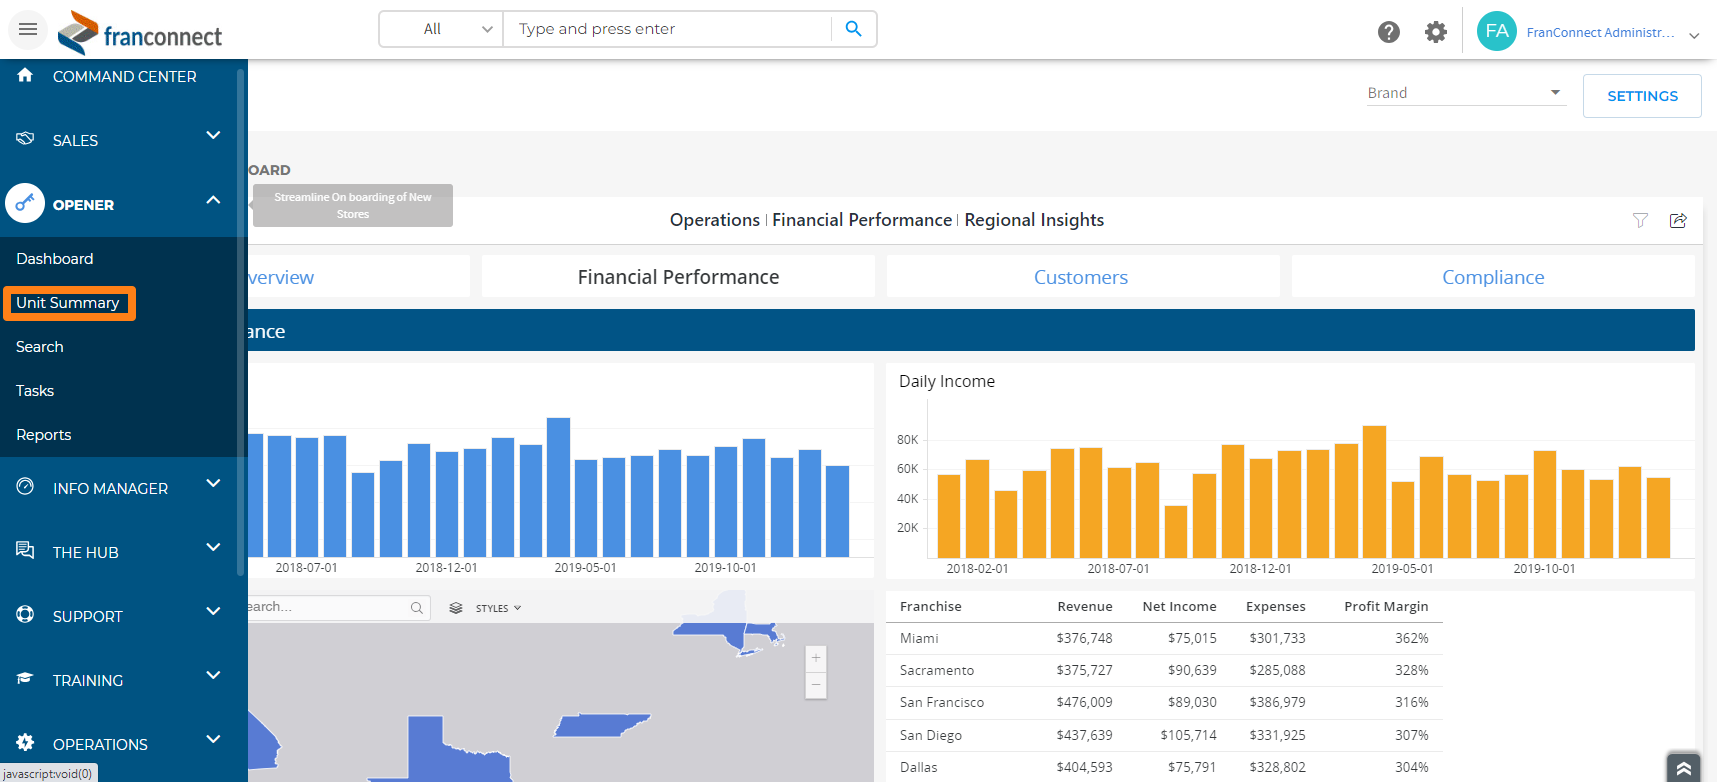Open the user account dropdown arrow
Screen dimensions: 1717x782
(x=1694, y=35)
